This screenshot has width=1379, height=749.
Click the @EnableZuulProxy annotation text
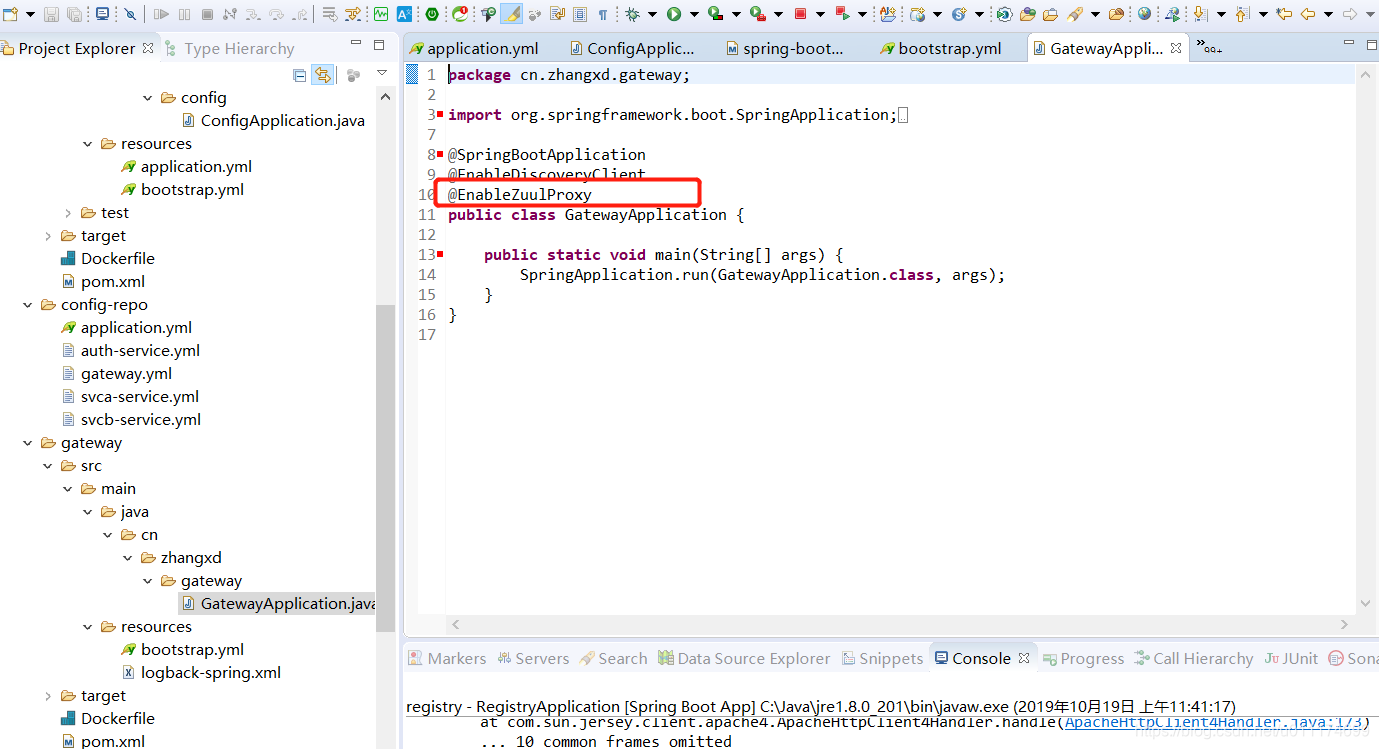tap(520, 194)
